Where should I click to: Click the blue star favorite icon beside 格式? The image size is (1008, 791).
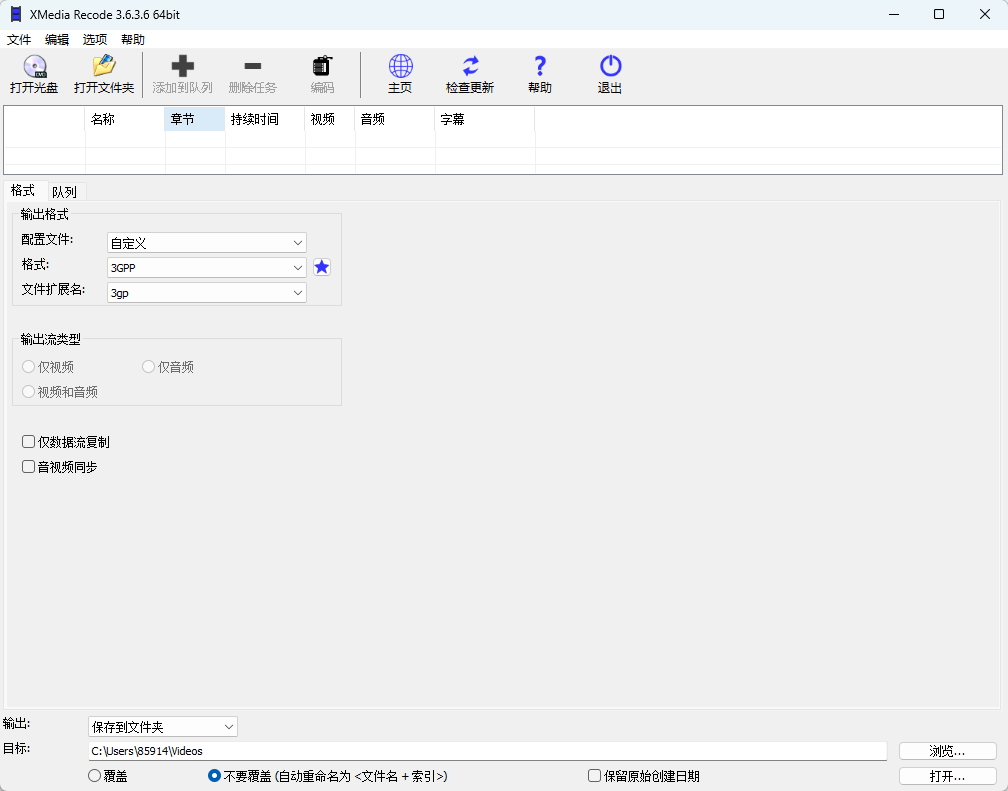pos(322,267)
